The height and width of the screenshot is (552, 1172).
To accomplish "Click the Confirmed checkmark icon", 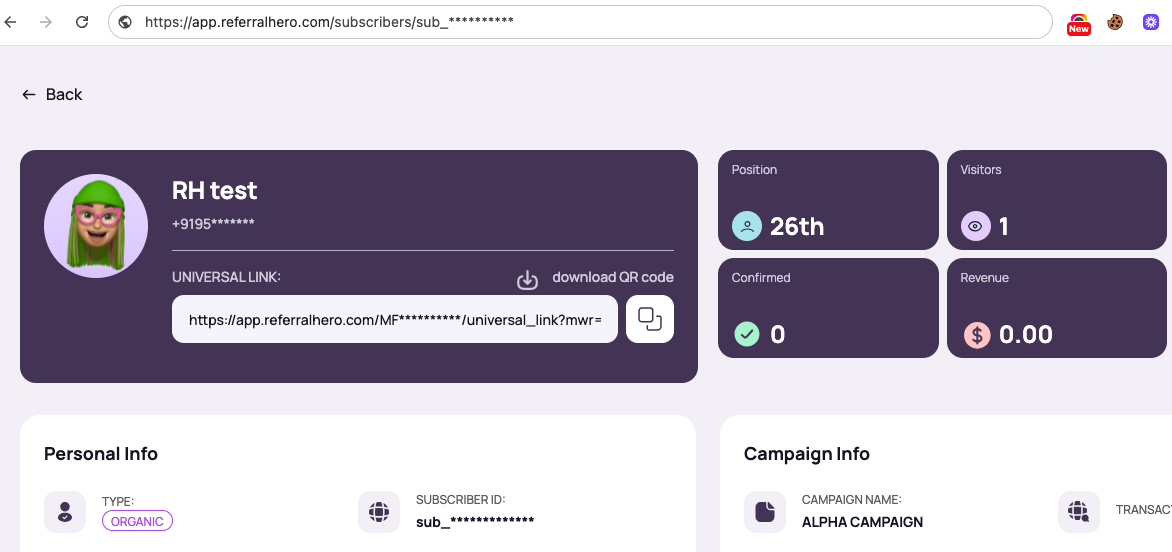I will click(x=746, y=334).
